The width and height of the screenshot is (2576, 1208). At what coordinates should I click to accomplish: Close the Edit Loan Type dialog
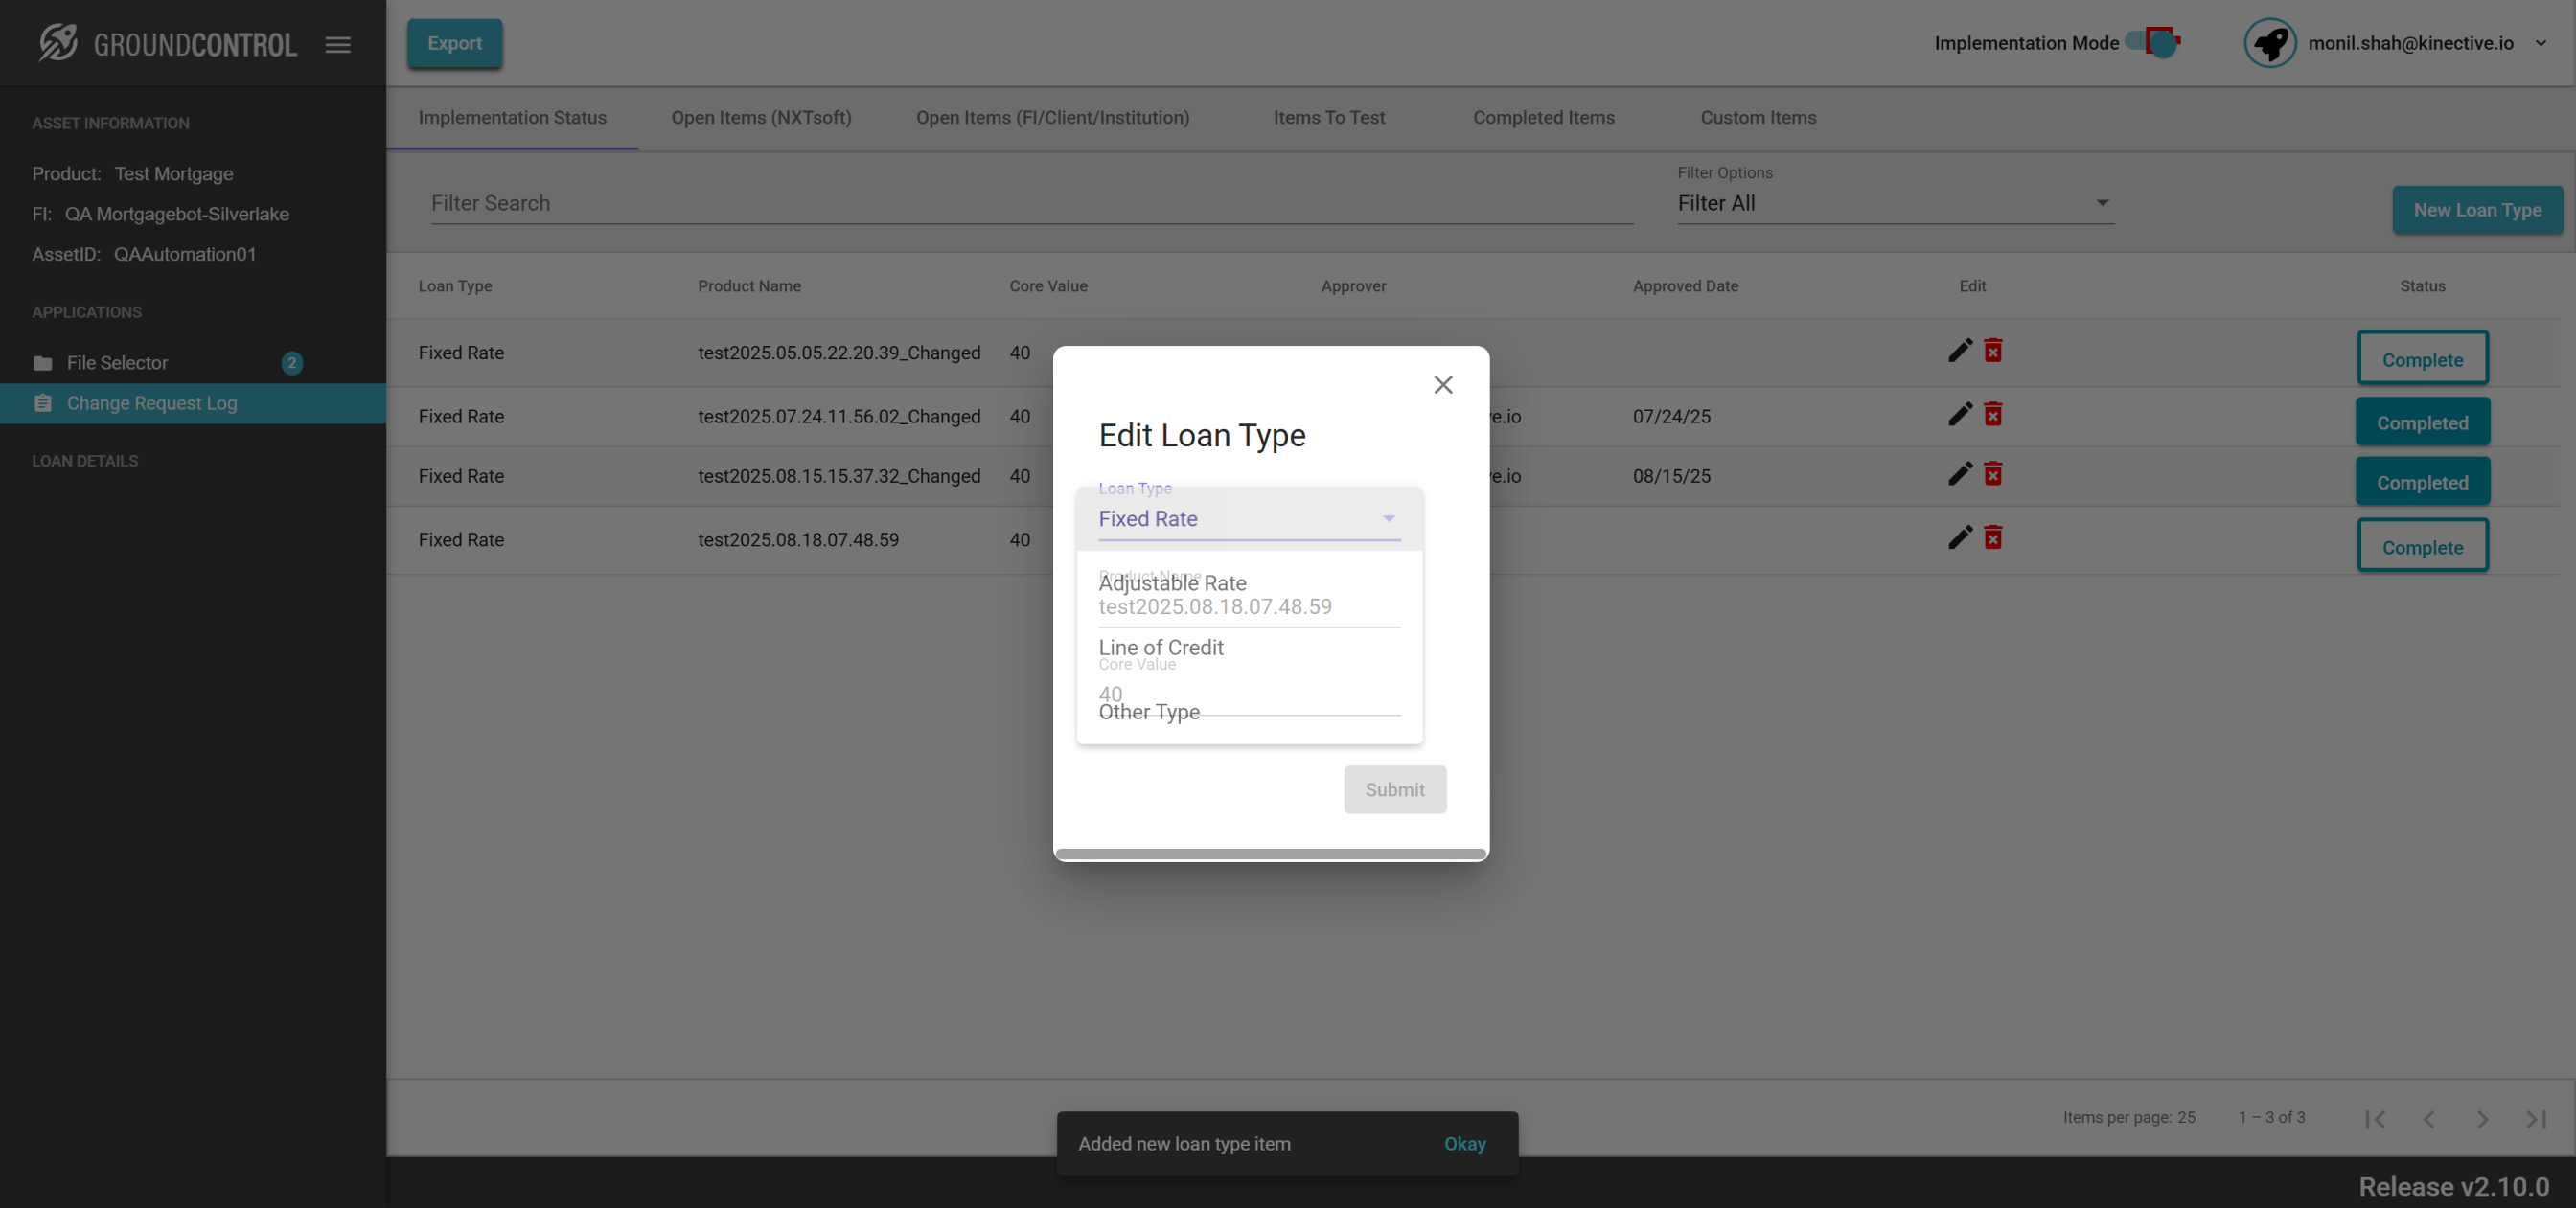(x=1442, y=385)
